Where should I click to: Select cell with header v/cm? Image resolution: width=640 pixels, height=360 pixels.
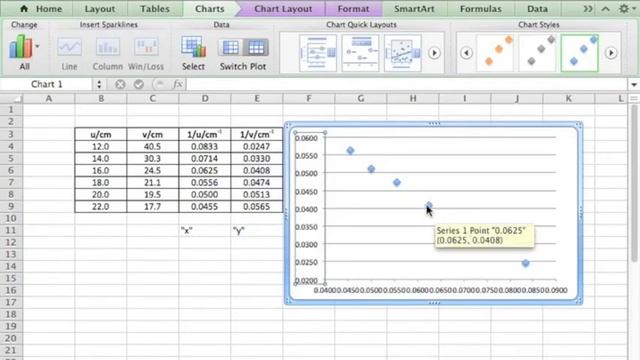[153, 134]
